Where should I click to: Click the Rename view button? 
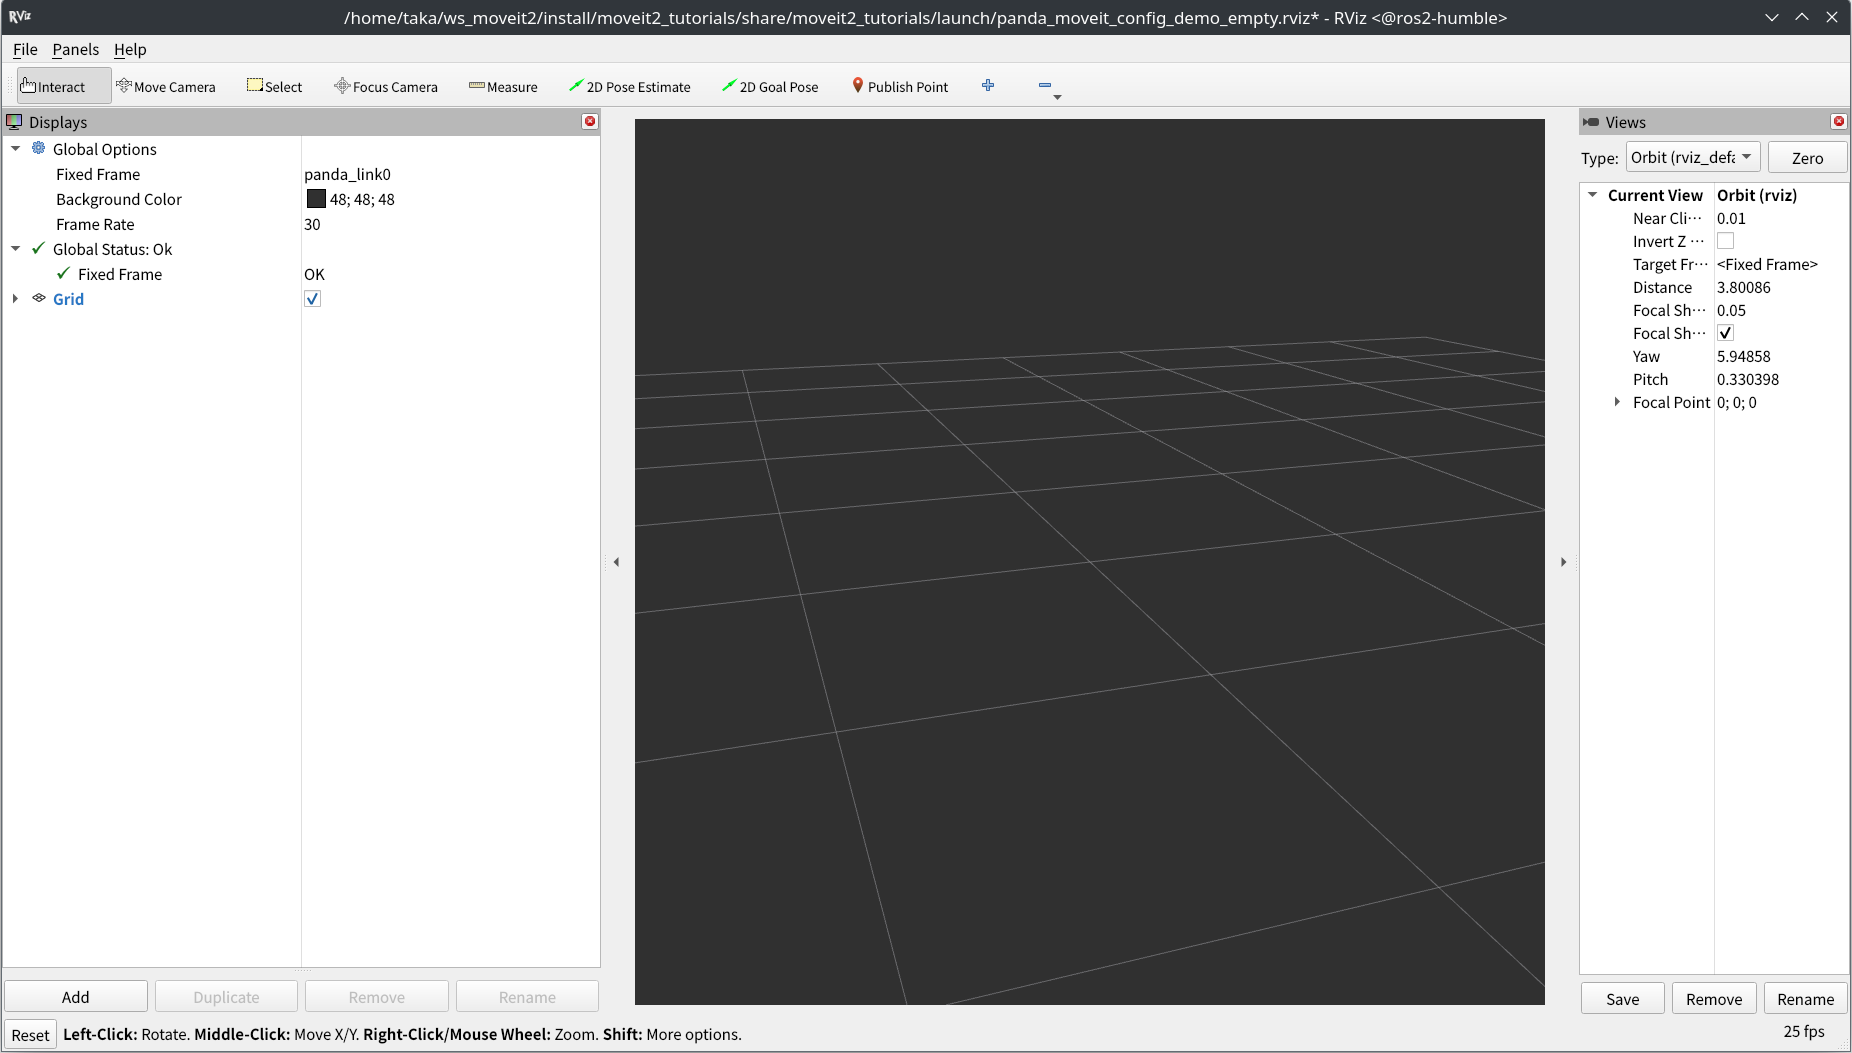(1805, 999)
